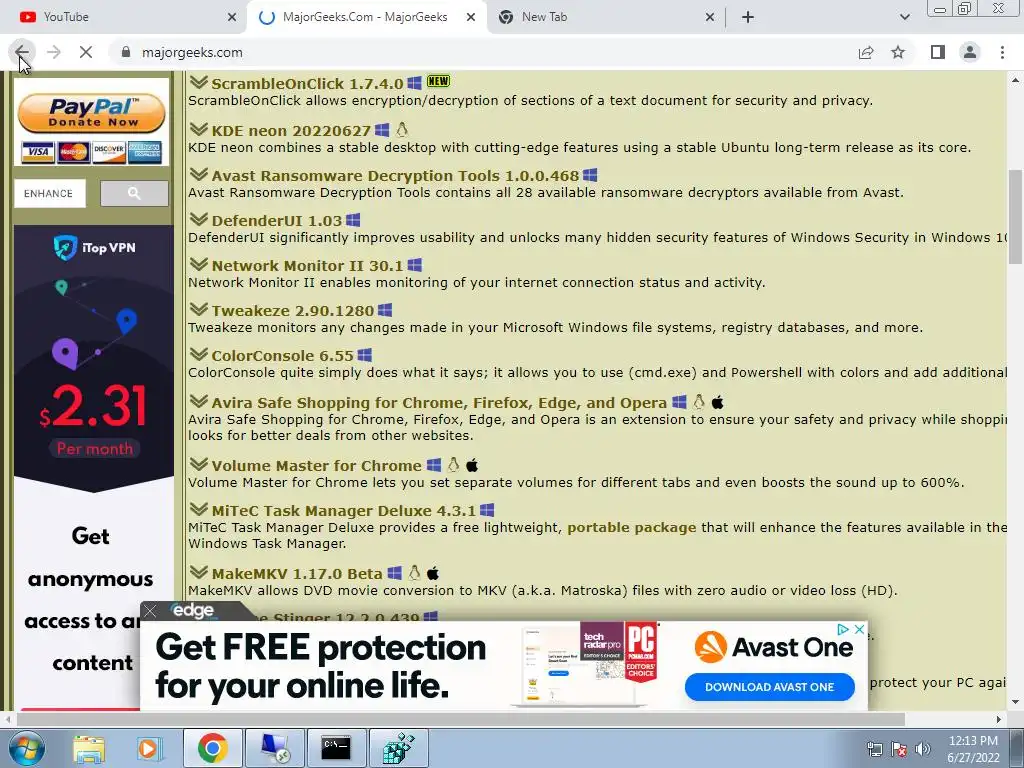Open the iTop VPN advertisement
1024x768 pixels.
[x=93, y=467]
